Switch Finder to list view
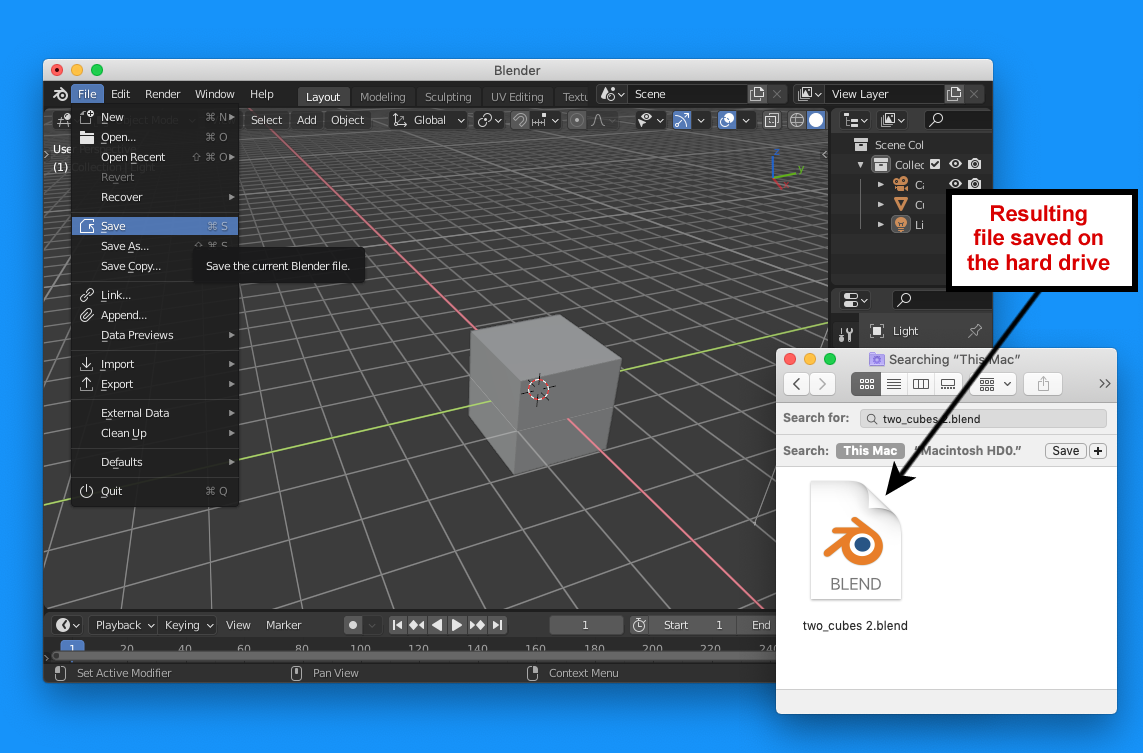 [894, 383]
